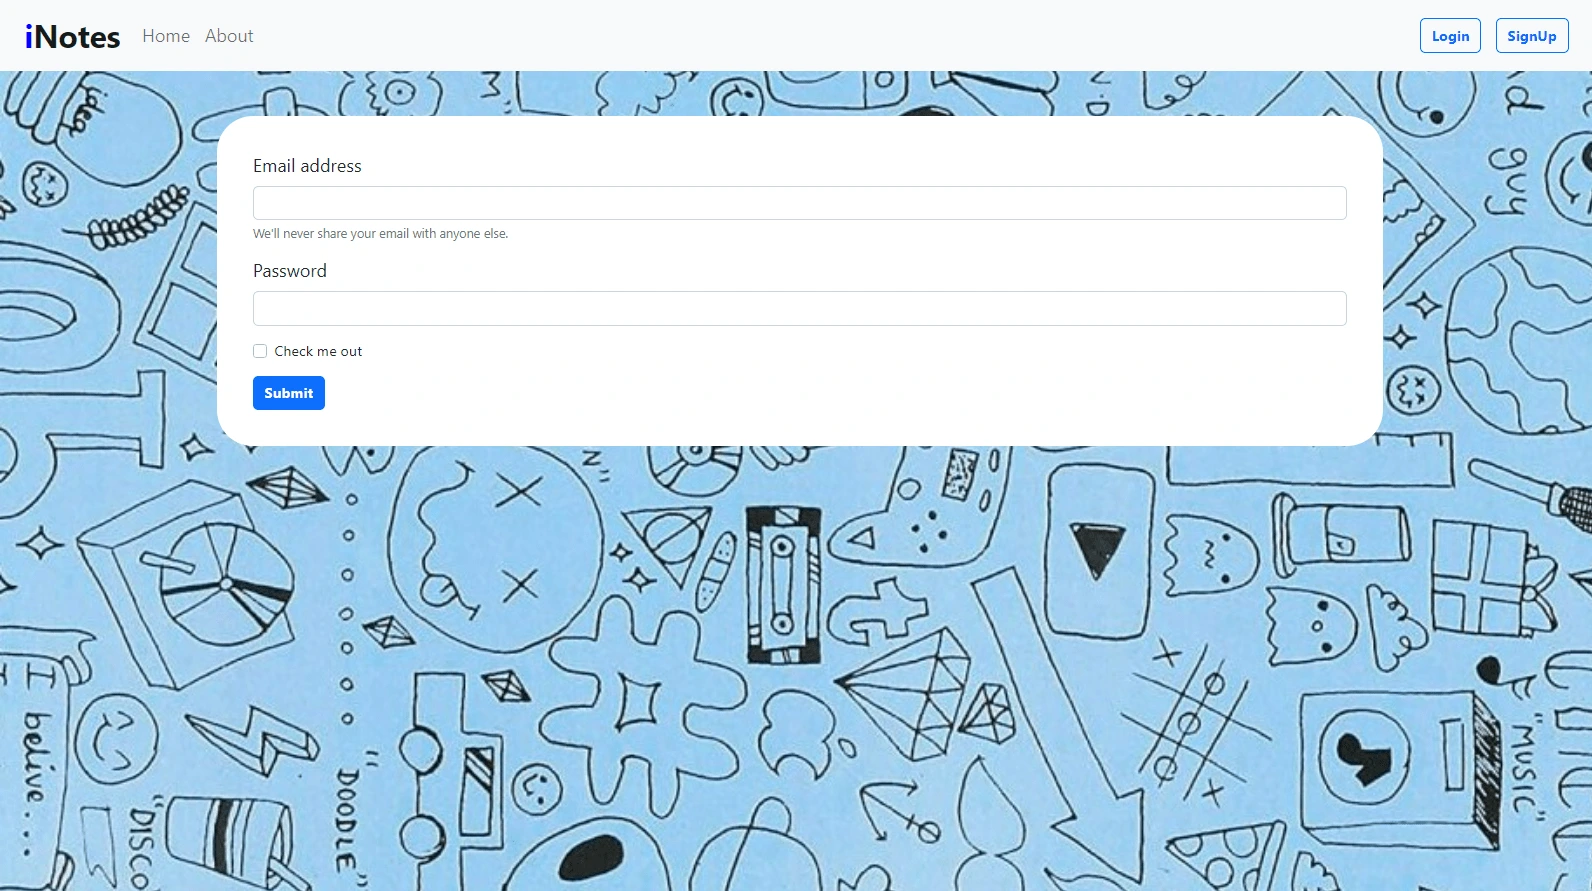Viewport: 1592px width, 891px height.
Task: Focus the Password input field
Action: pos(800,308)
